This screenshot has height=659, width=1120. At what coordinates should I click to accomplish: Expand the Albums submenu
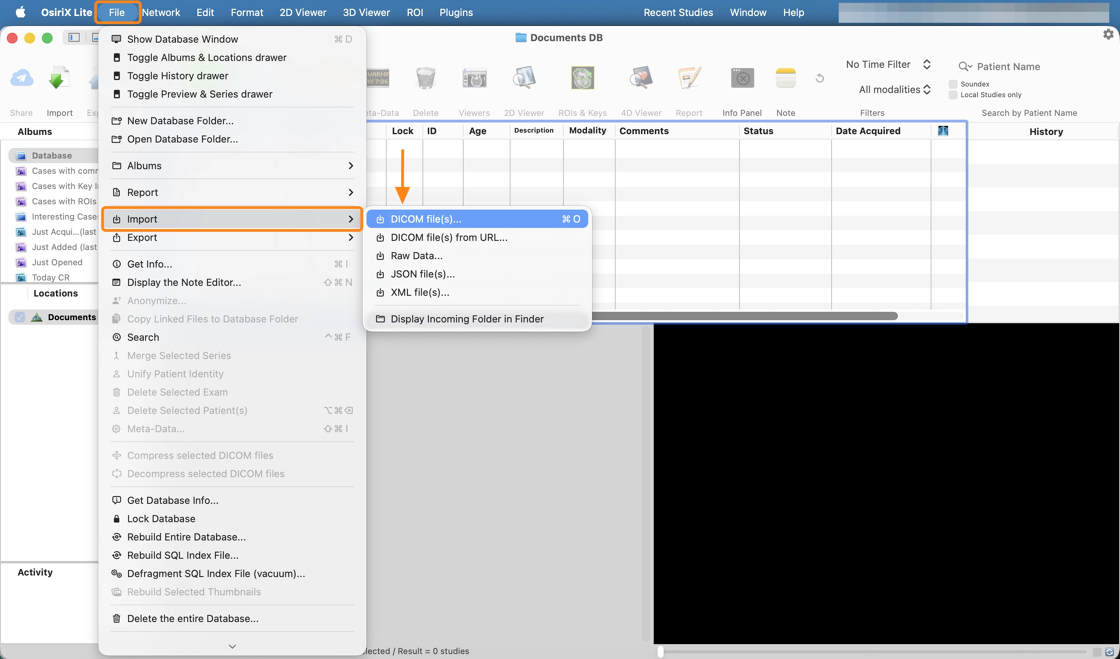coord(232,166)
